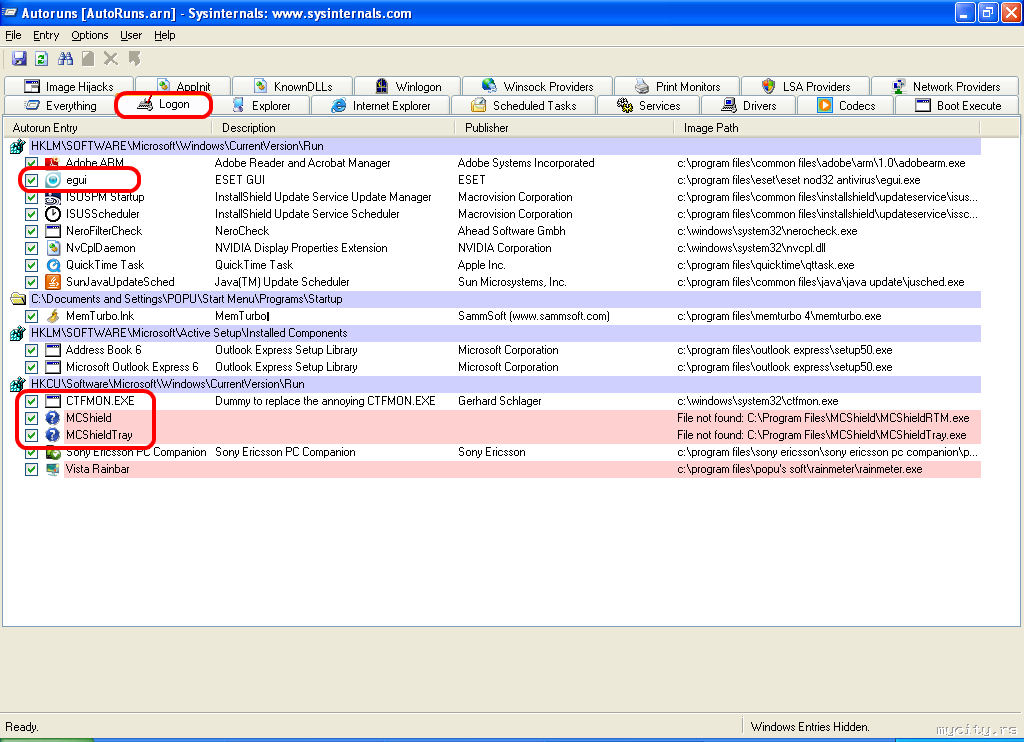
Task: Click the MCShieldTray question mark icon
Action: (x=54, y=435)
